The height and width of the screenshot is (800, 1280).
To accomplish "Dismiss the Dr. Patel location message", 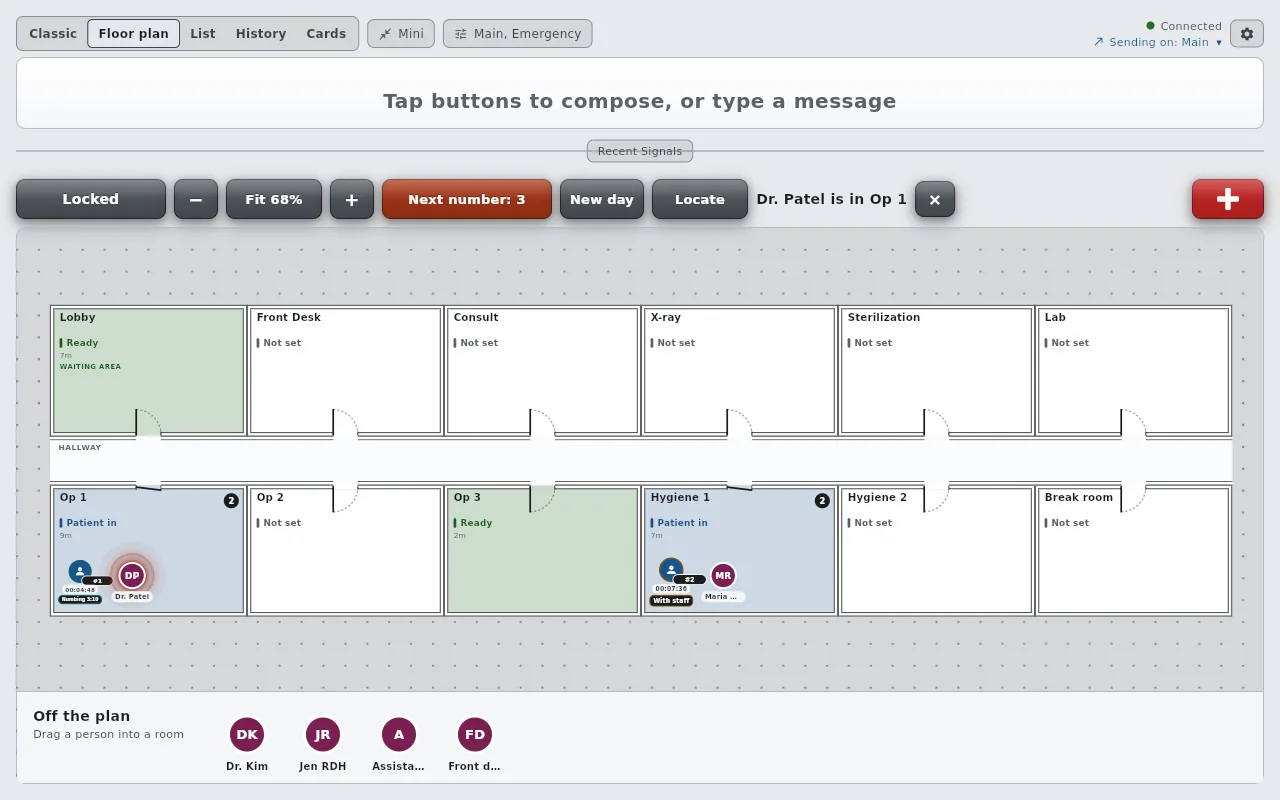I will pos(935,199).
